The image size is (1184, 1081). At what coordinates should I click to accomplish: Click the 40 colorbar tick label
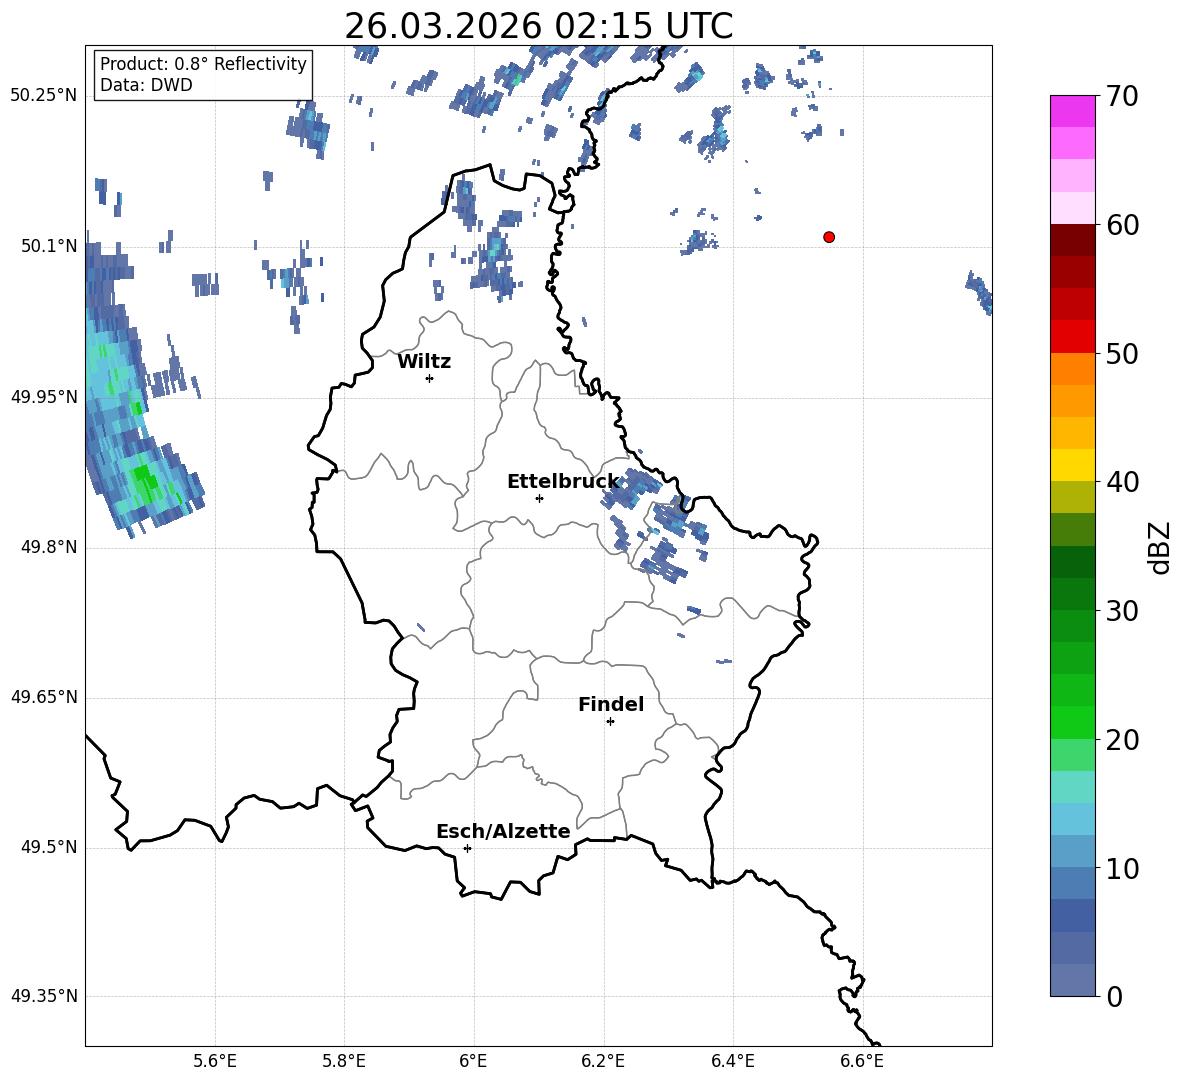(x=1122, y=482)
